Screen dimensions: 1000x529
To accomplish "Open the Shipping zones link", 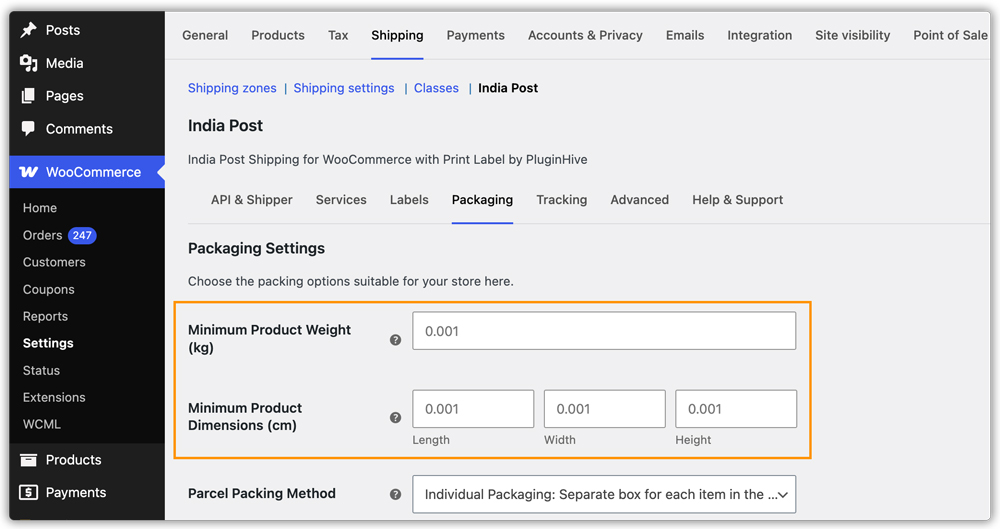I will 232,88.
